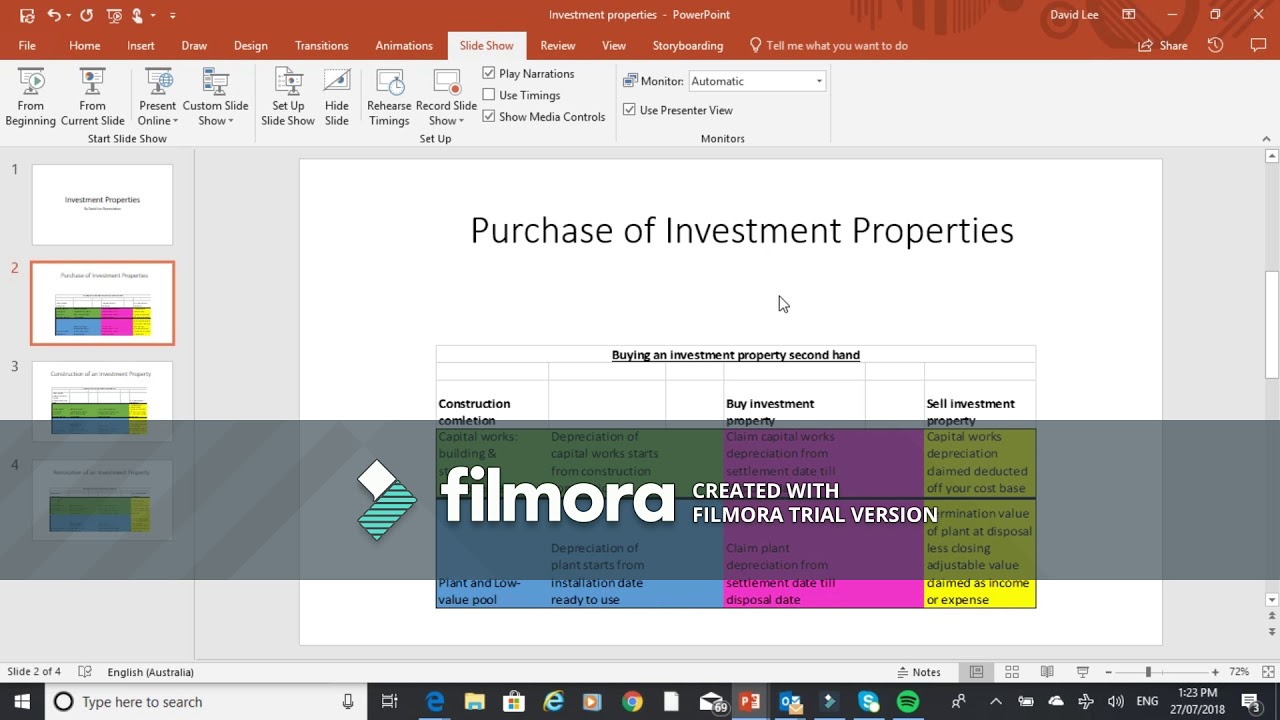Open the version history icon near Share
This screenshot has width=1280, height=720.
1215,45
